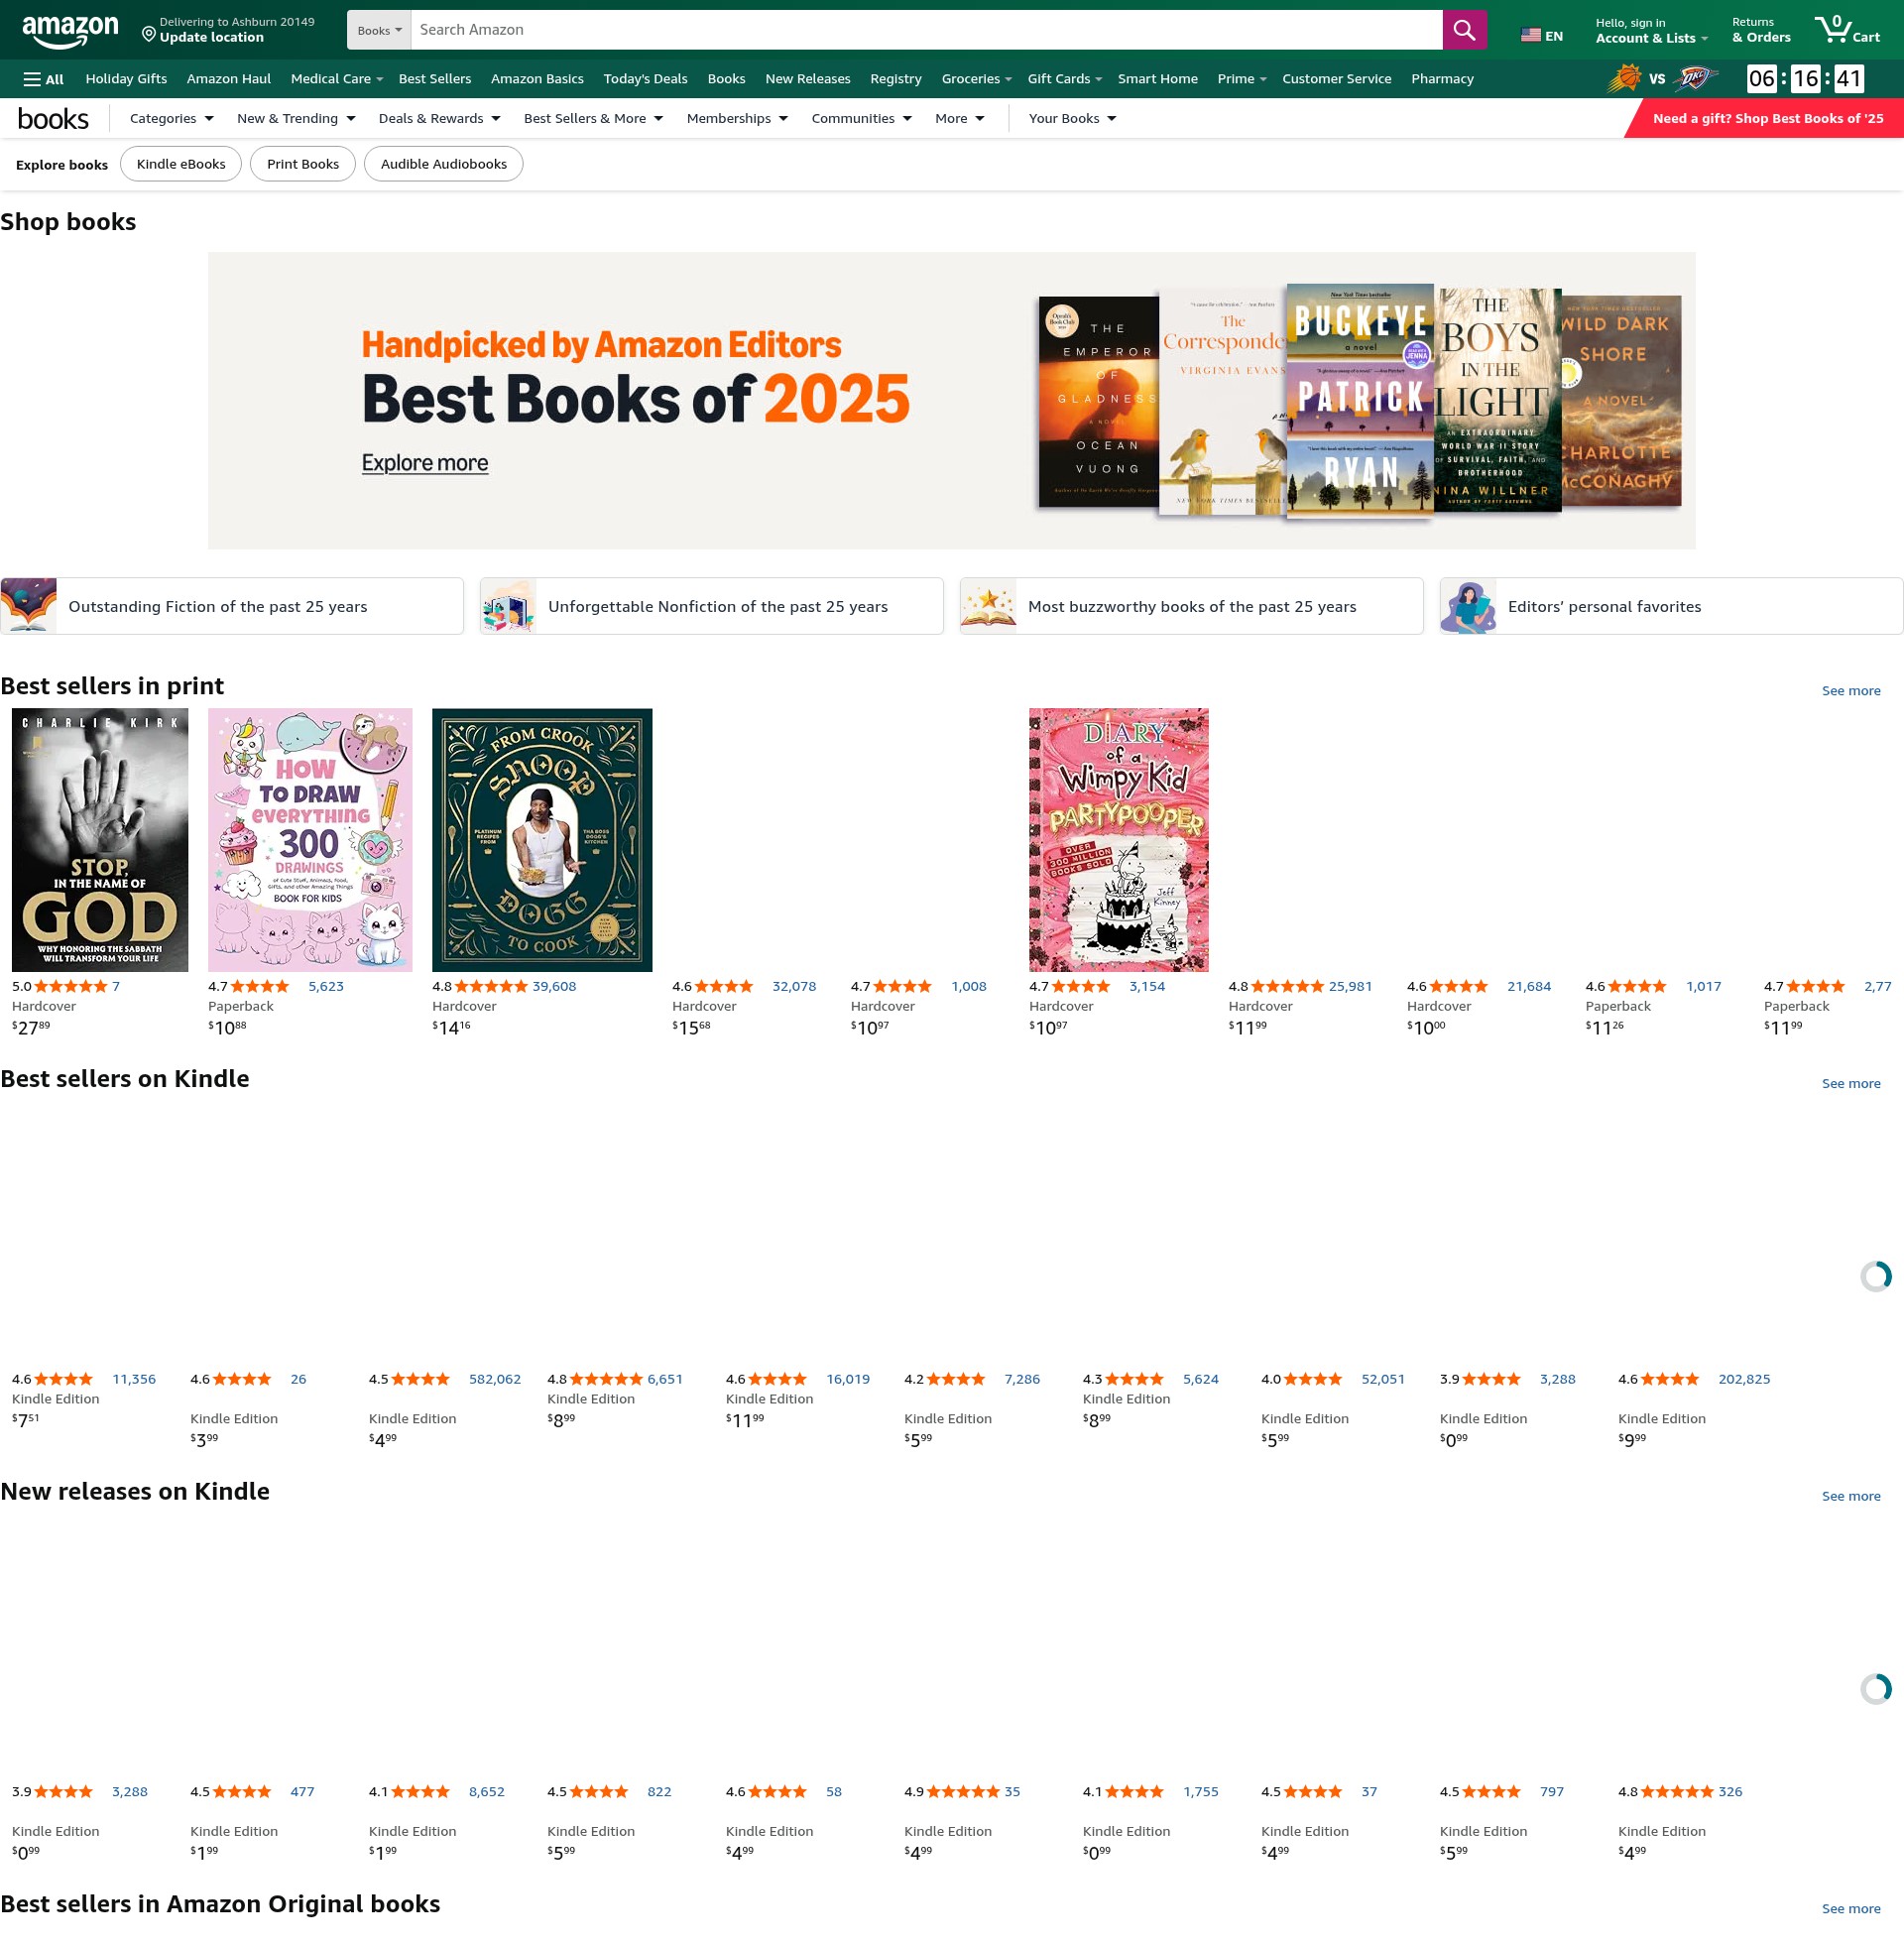This screenshot has width=1904, height=1946.
Task: Open Today's Deals
Action: 645,79
